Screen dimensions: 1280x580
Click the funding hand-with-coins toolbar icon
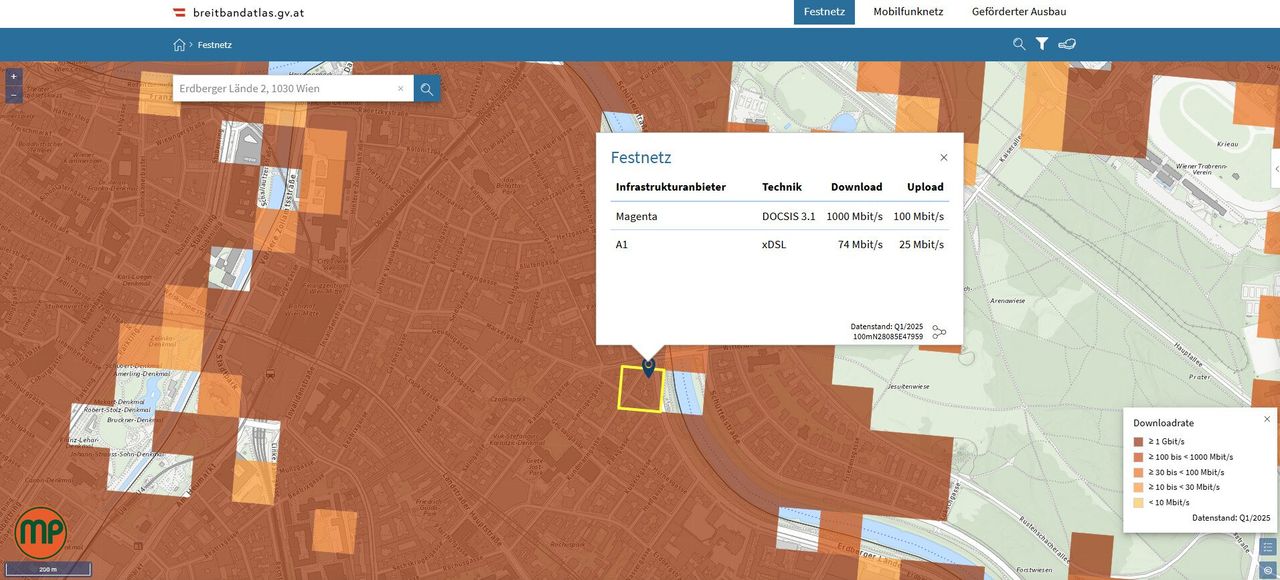1067,44
